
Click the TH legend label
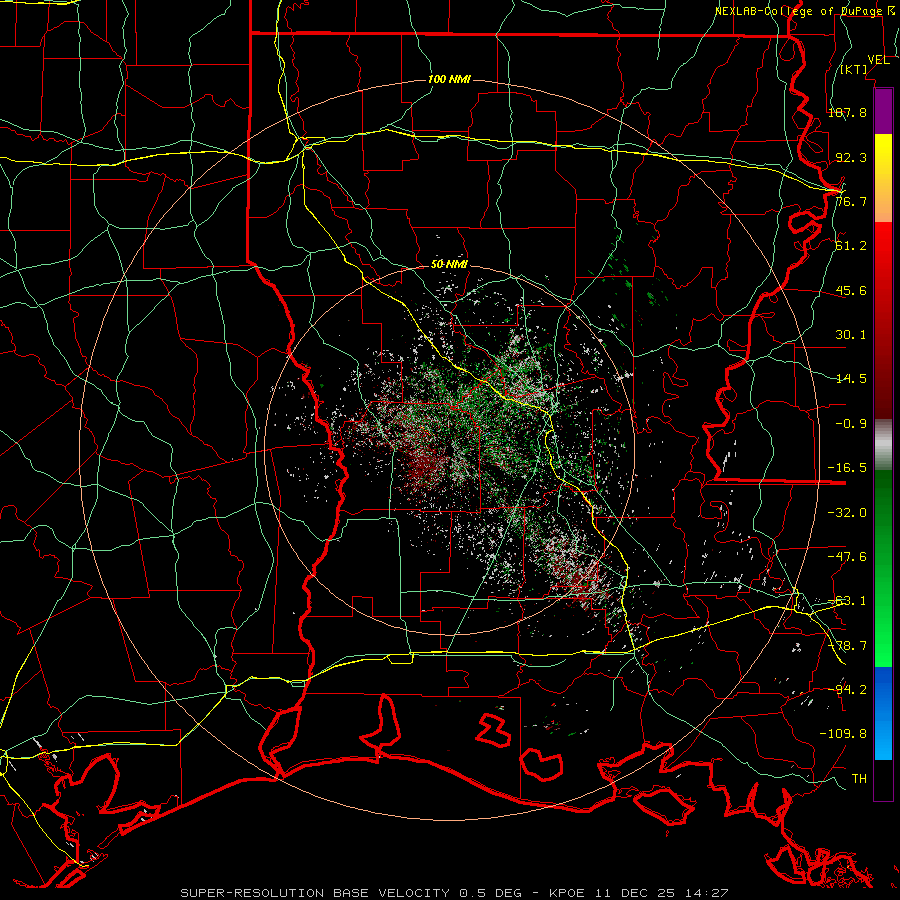(x=859, y=778)
